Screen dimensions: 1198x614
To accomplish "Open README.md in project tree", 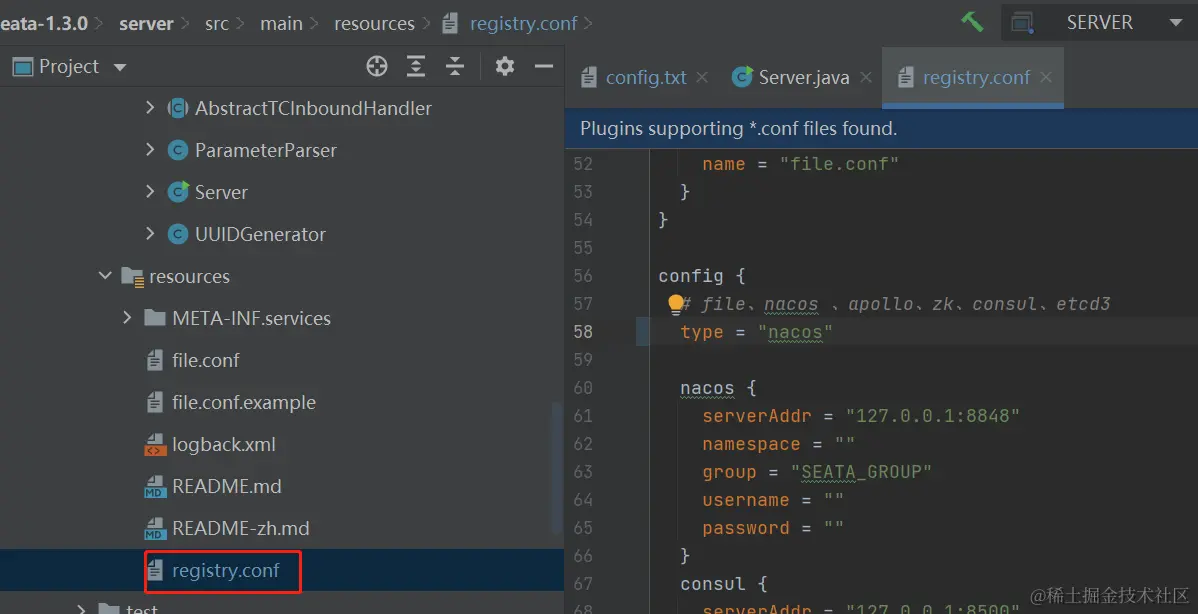I will coord(226,486).
